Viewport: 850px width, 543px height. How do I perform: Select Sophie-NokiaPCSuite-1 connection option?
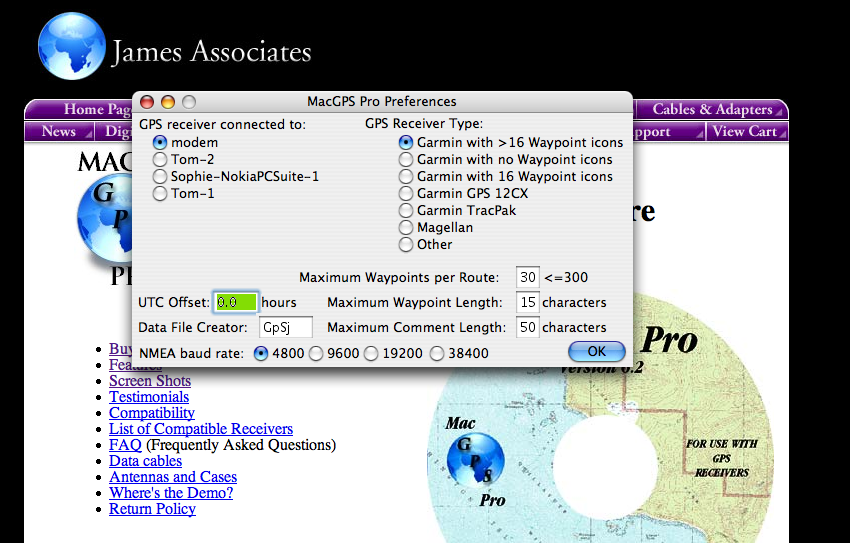coord(160,177)
